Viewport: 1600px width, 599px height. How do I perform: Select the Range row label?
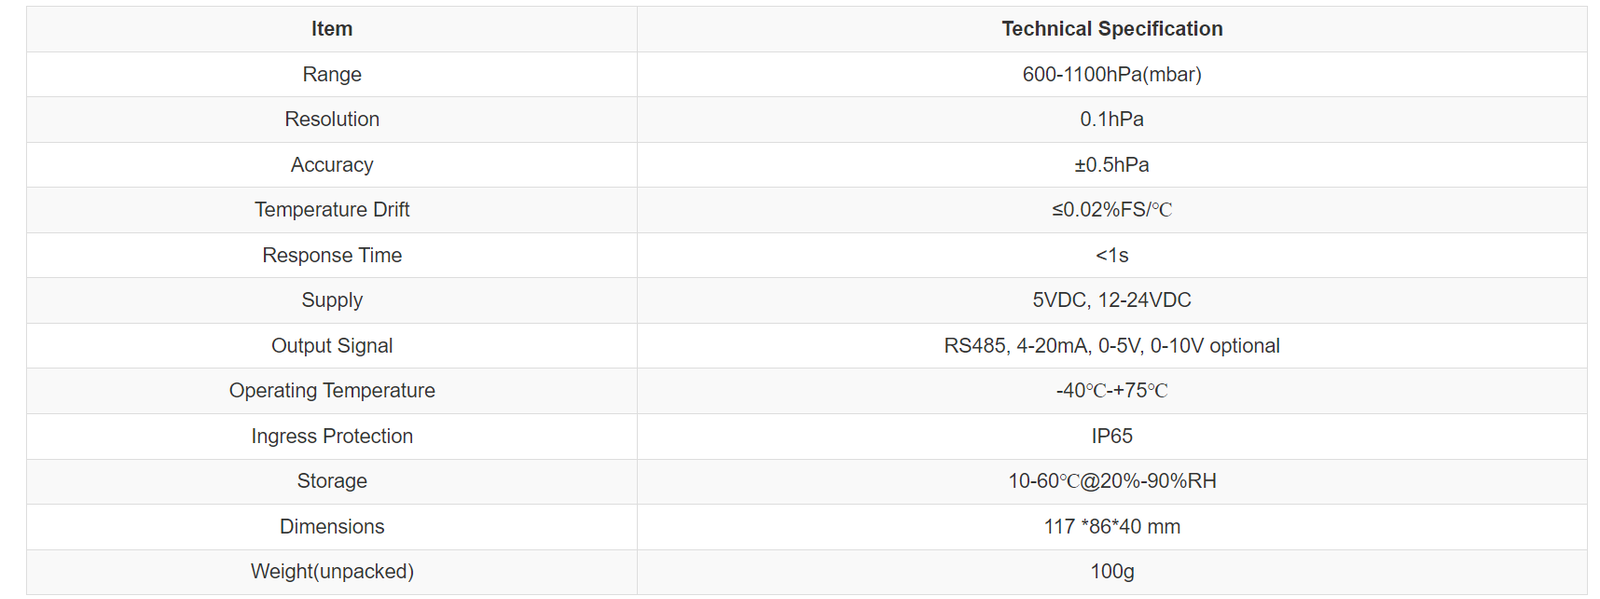332,74
